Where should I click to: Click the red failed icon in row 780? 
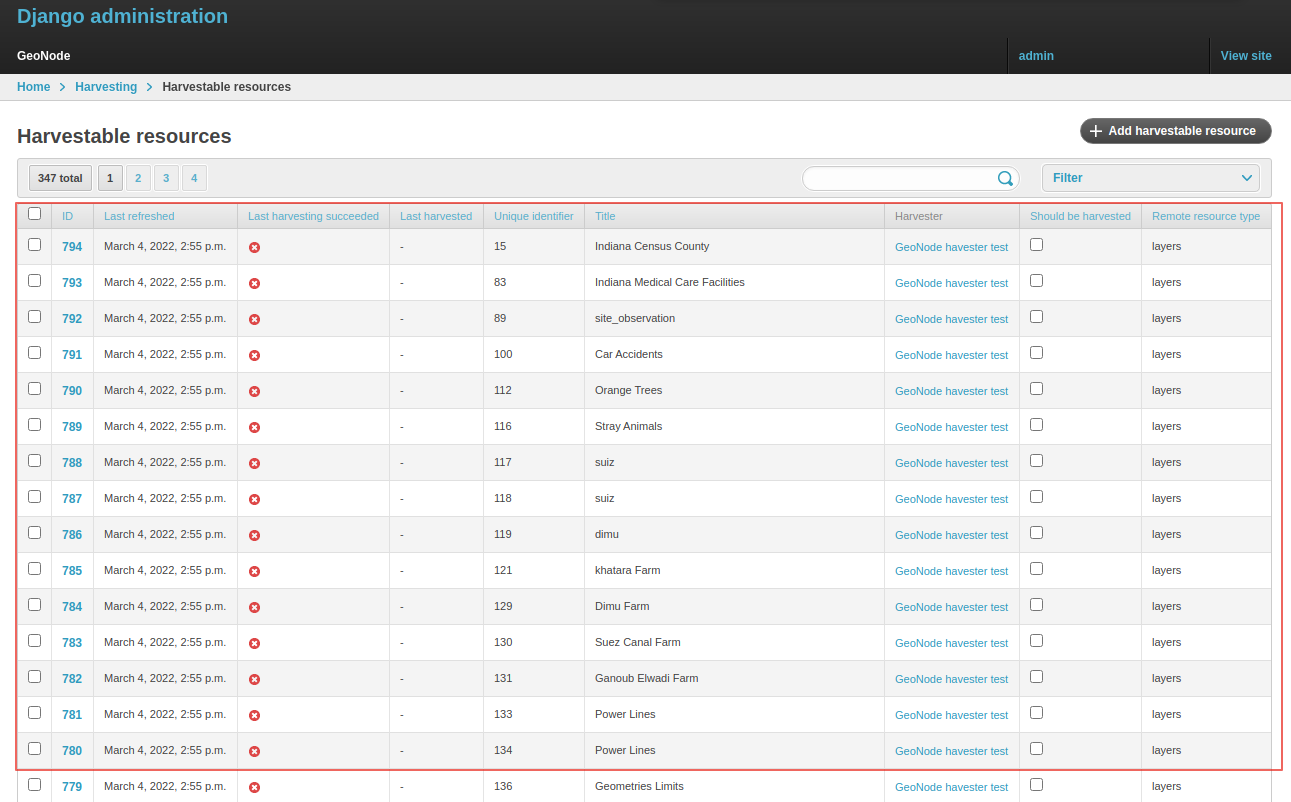[x=254, y=751]
